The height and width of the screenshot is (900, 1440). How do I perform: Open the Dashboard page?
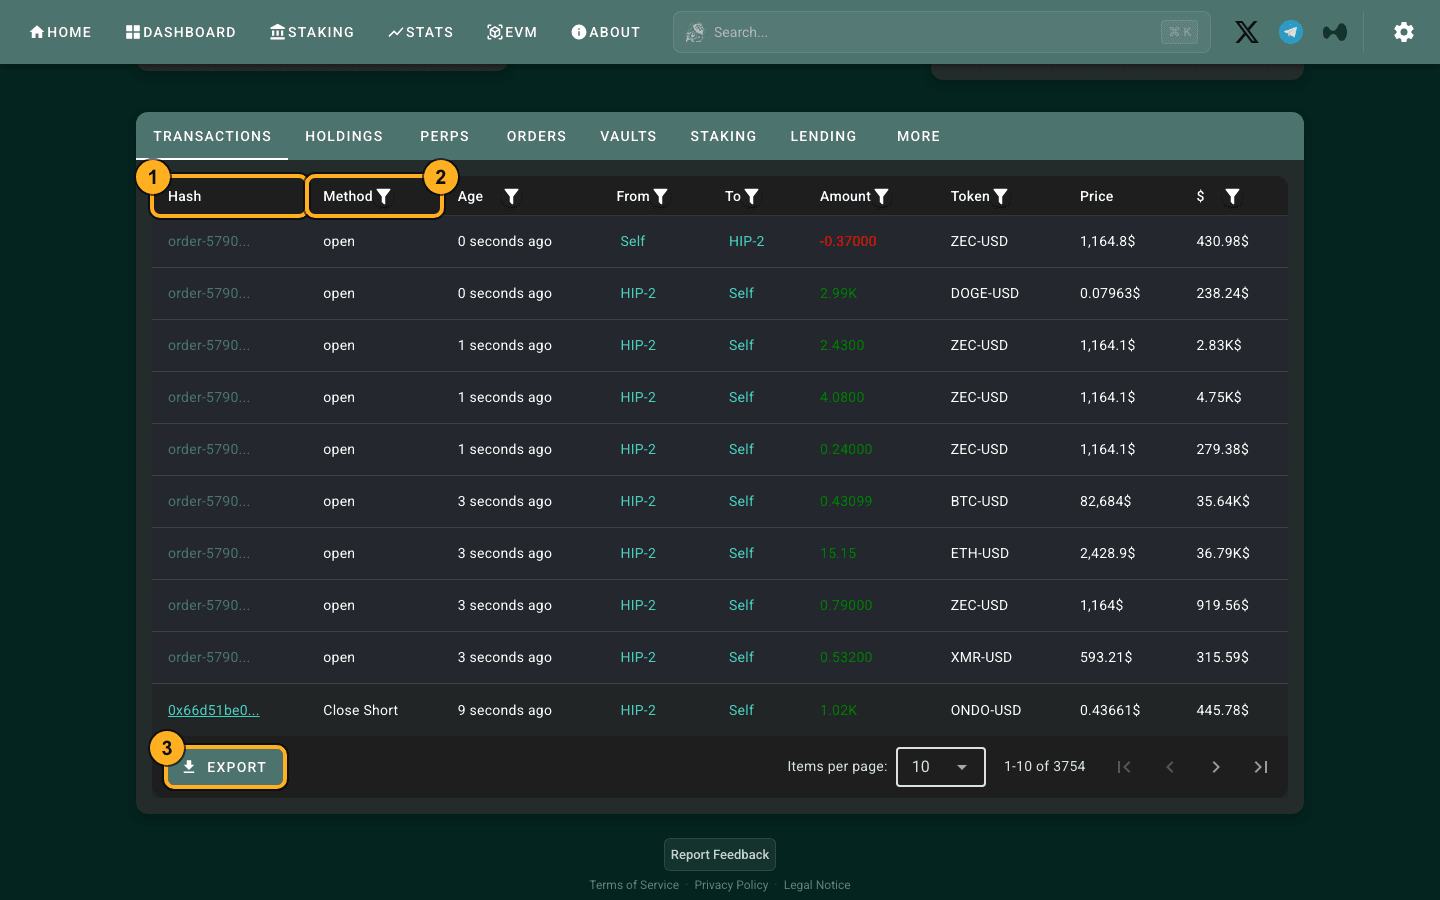(181, 32)
